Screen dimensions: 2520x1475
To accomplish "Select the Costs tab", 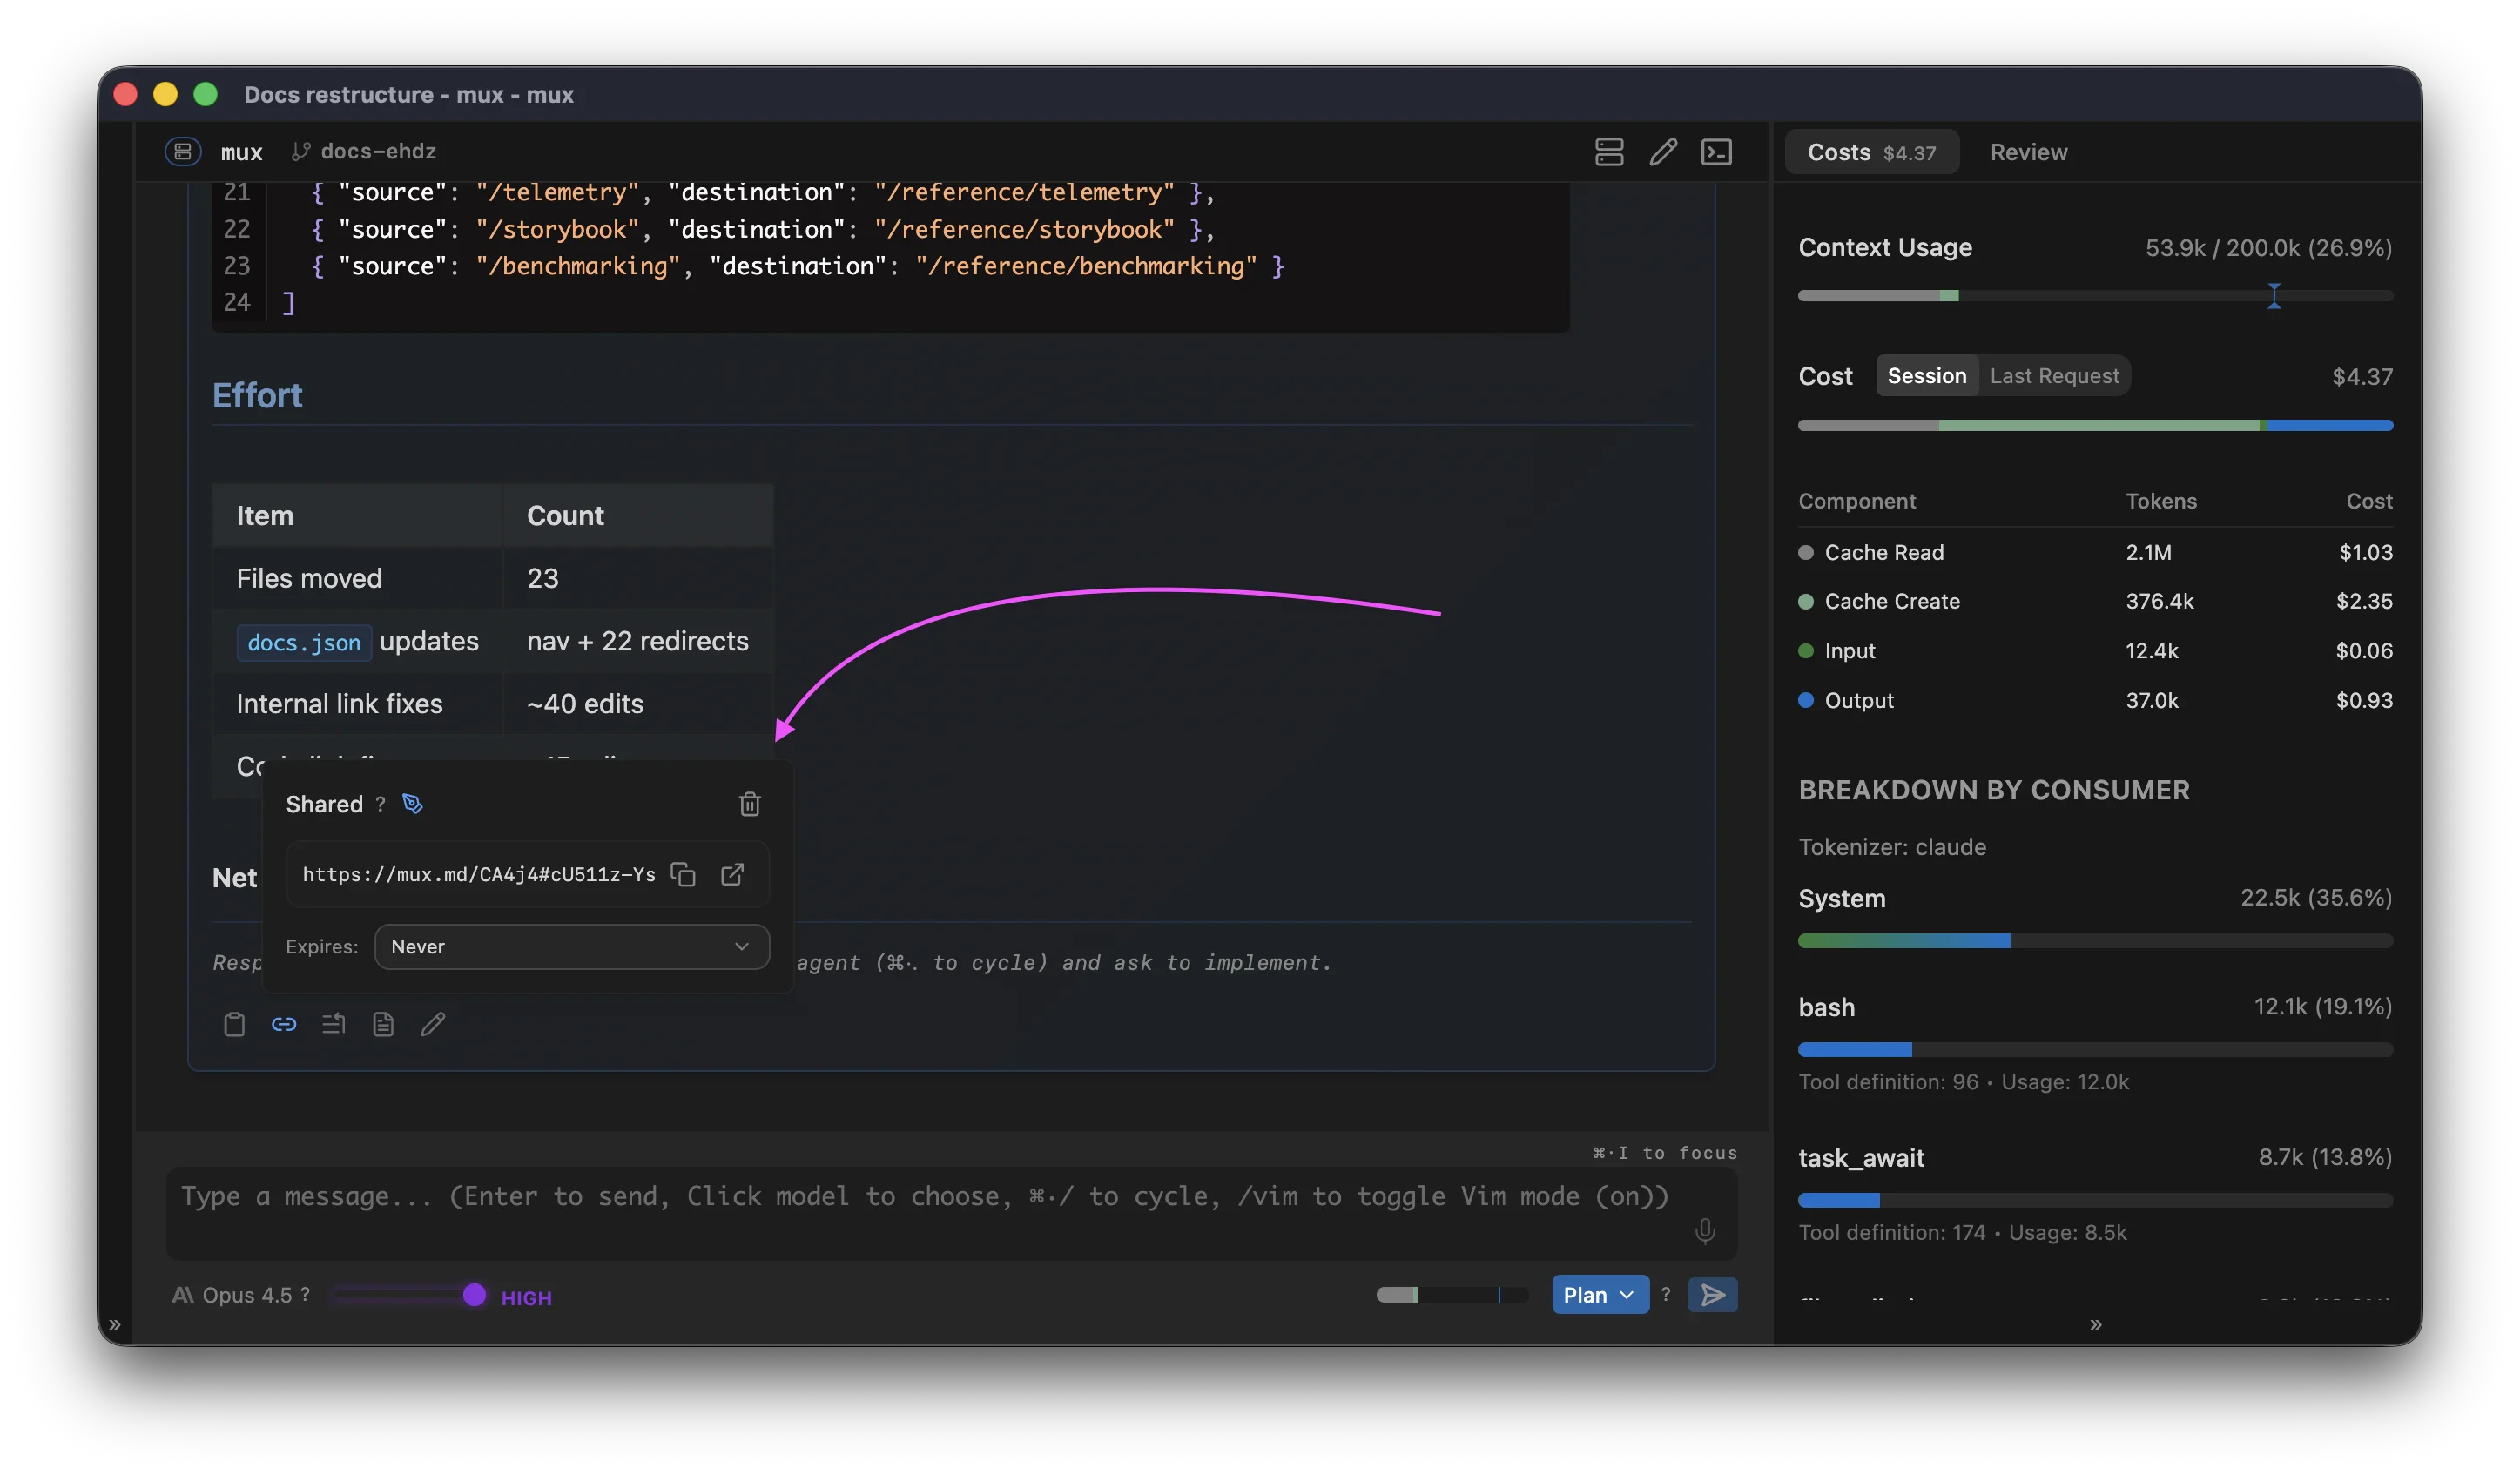I will point(1870,152).
